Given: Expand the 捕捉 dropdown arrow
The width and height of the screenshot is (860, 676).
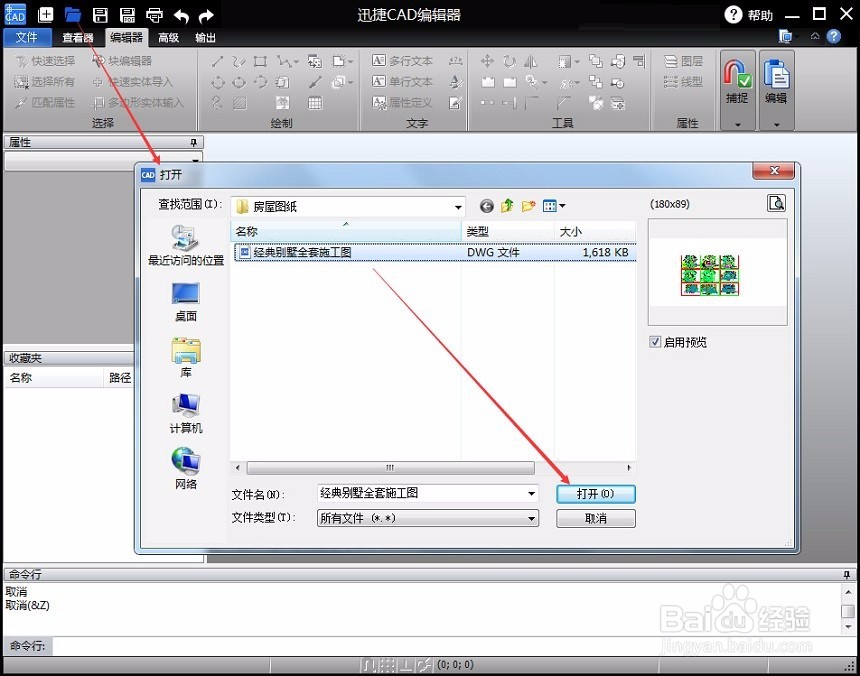Looking at the screenshot, I should (x=738, y=124).
